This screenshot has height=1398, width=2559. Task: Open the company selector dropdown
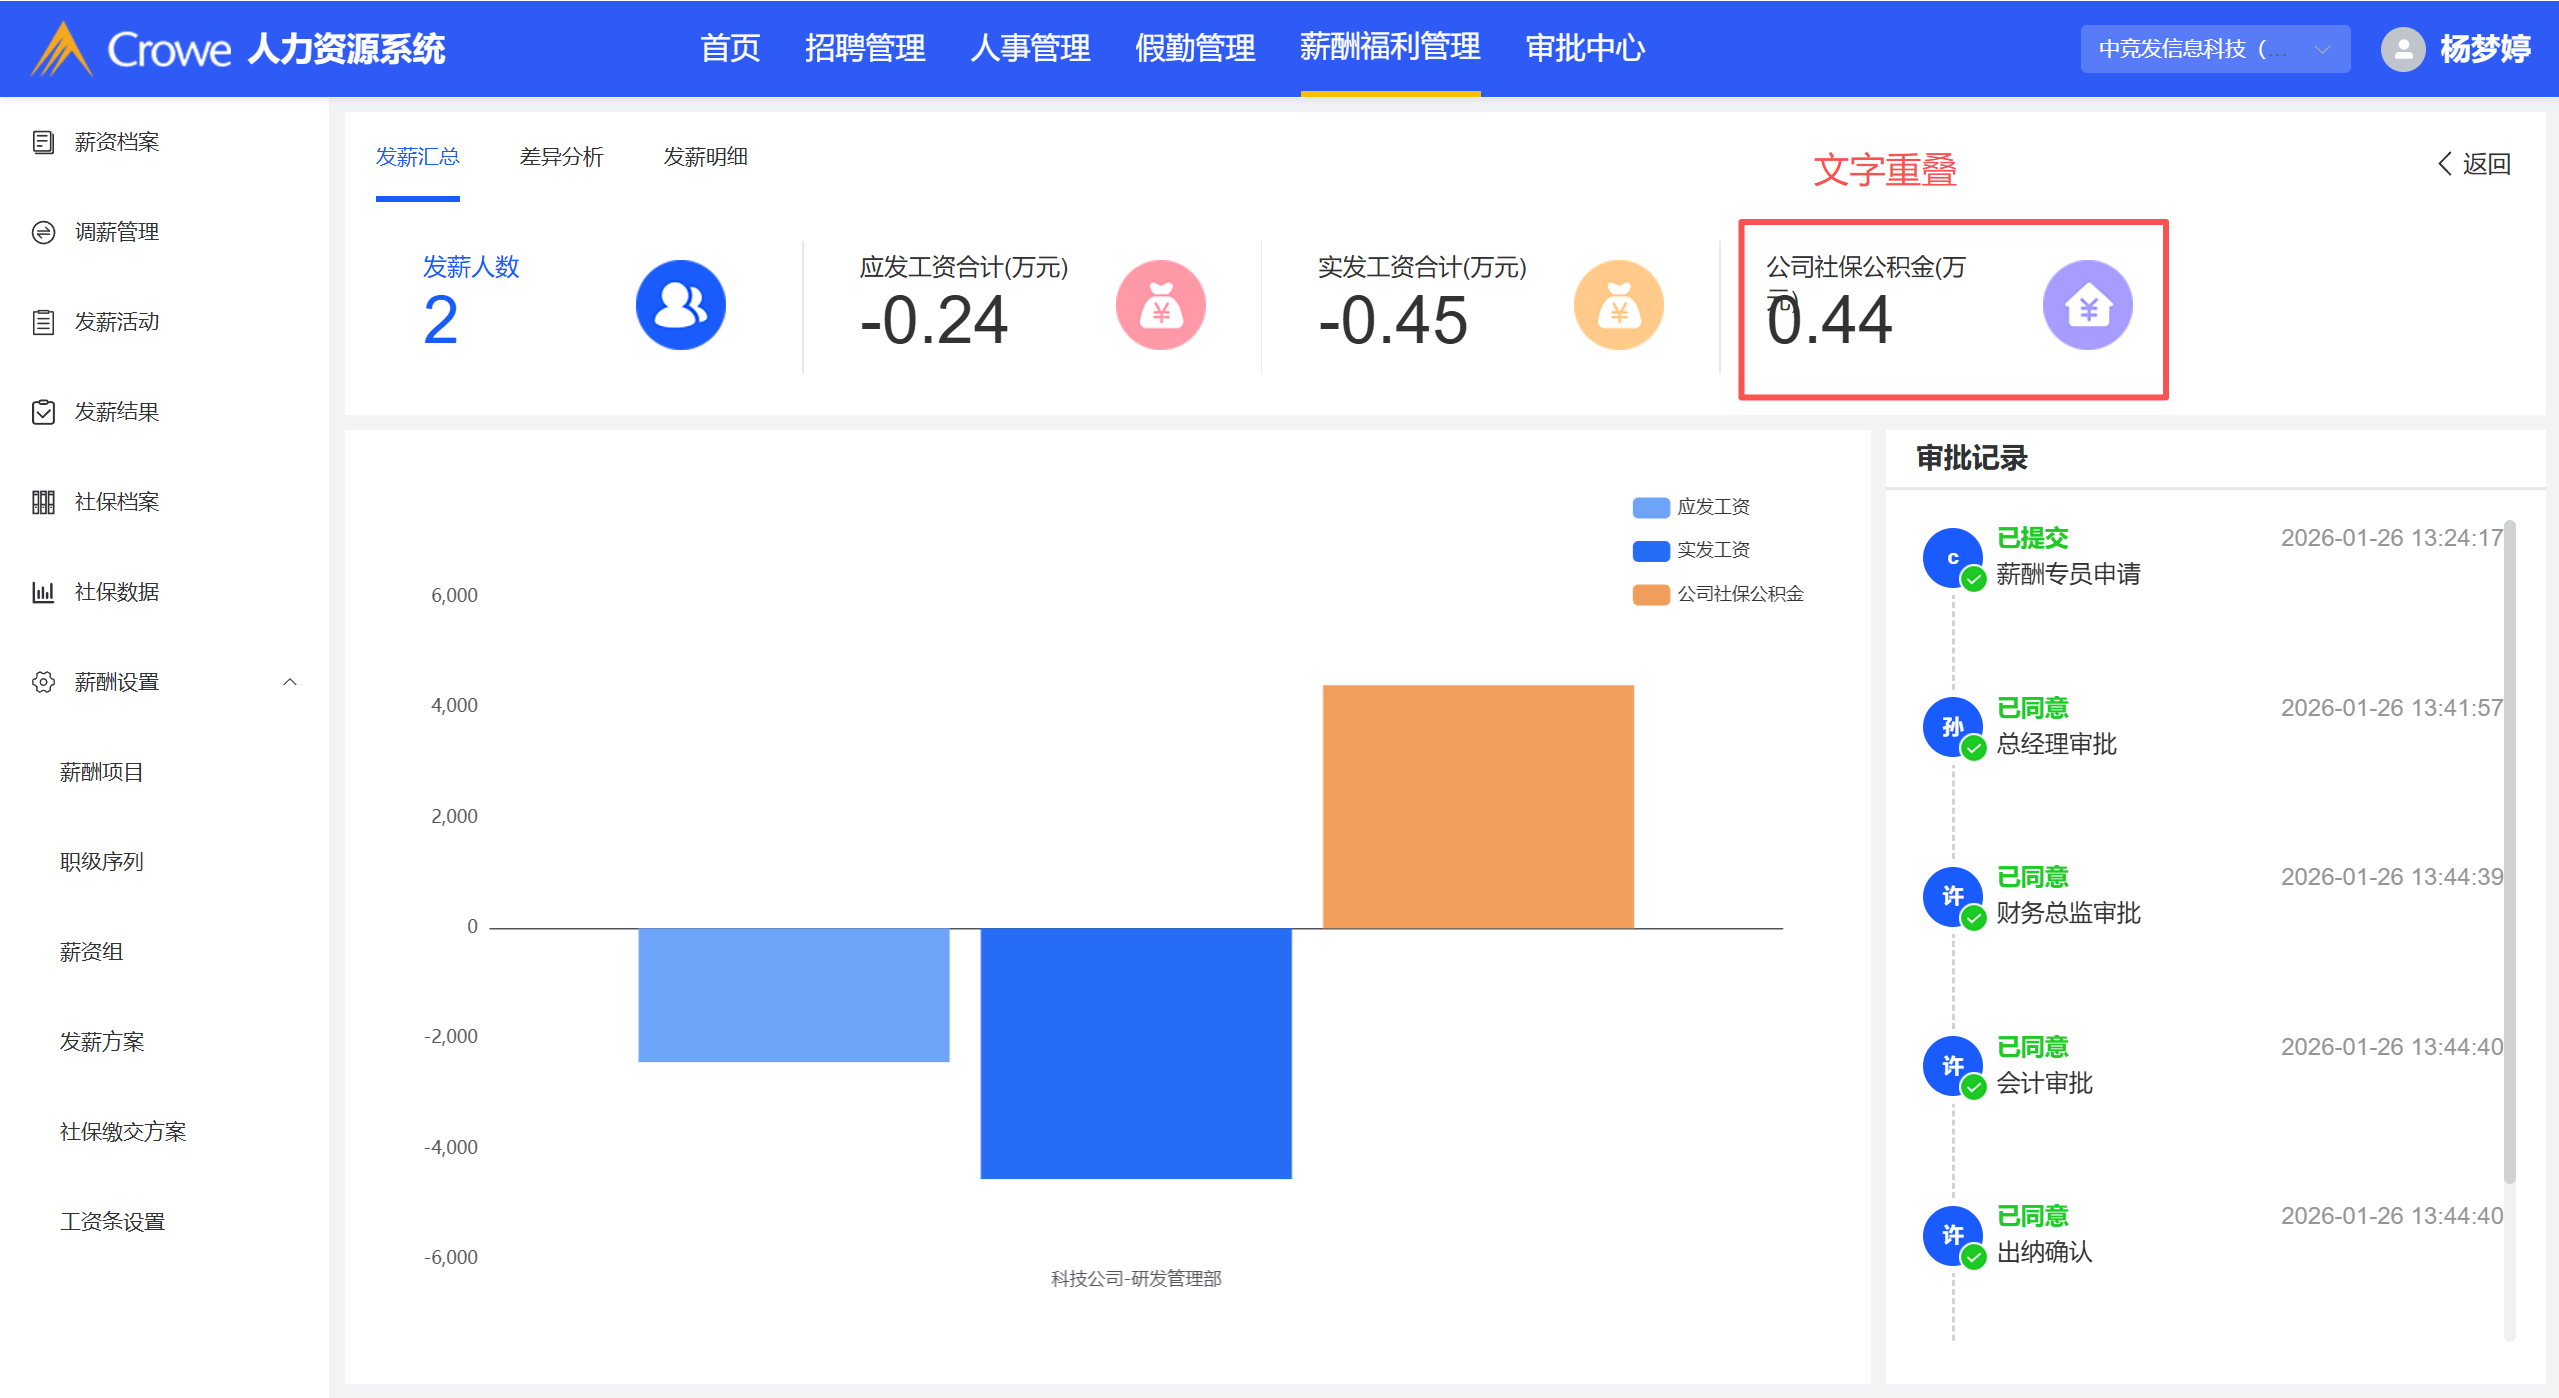(2214, 49)
